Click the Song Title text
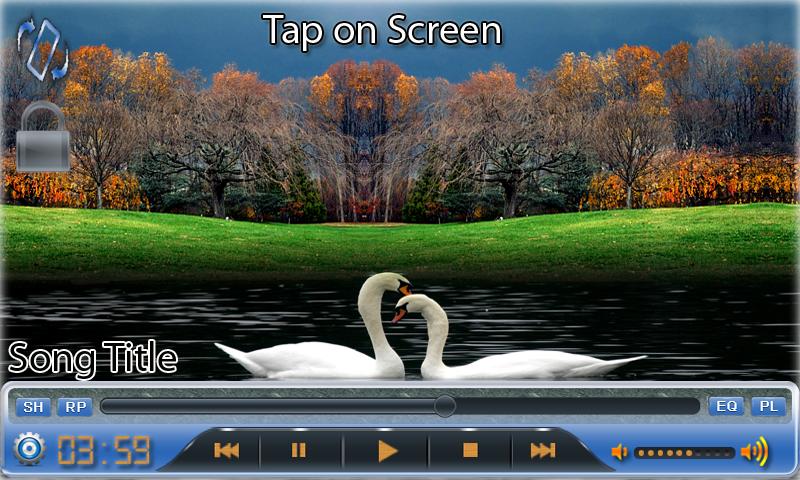The height and width of the screenshot is (480, 800). pyautogui.click(x=93, y=359)
